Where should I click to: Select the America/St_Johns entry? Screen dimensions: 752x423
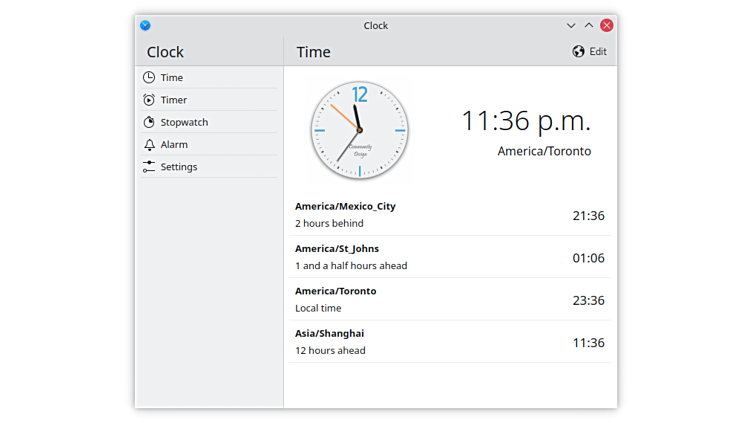pyautogui.click(x=449, y=257)
